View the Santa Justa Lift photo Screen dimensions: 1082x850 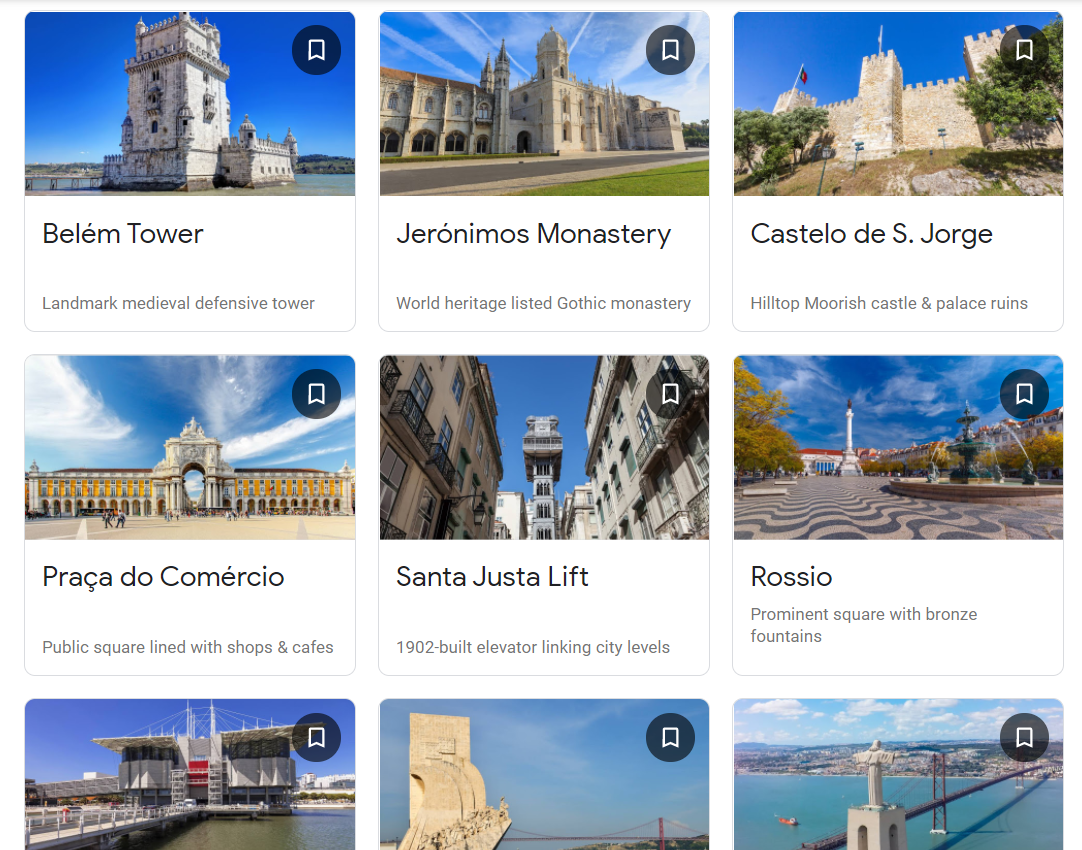pyautogui.click(x=544, y=447)
